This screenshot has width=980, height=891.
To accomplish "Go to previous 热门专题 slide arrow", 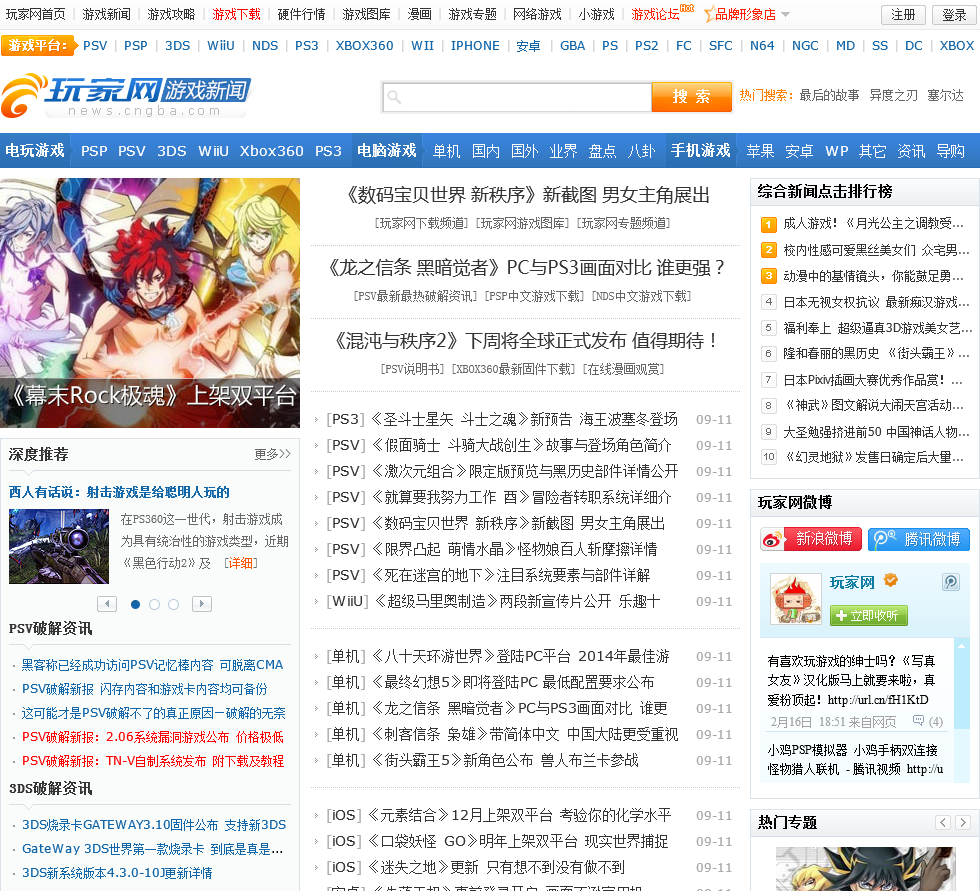I will coord(943,822).
